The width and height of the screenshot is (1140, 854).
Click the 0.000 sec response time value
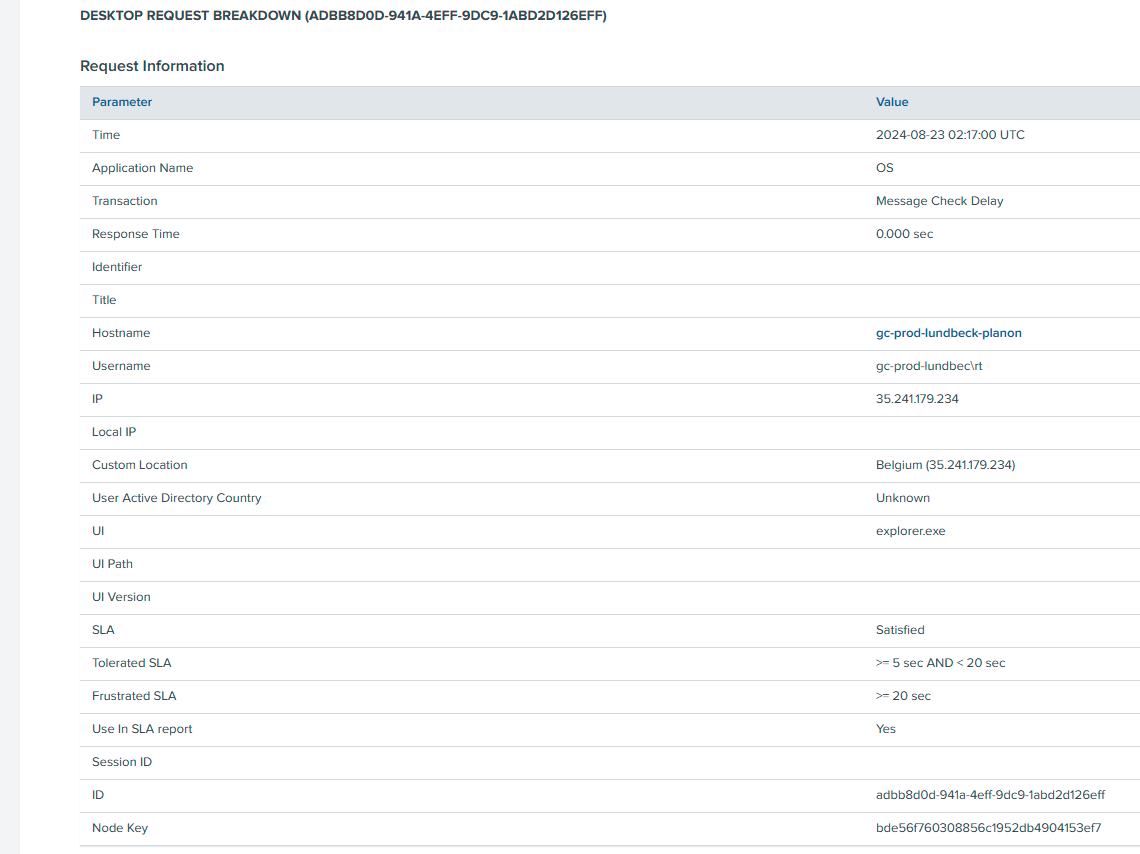coord(904,234)
